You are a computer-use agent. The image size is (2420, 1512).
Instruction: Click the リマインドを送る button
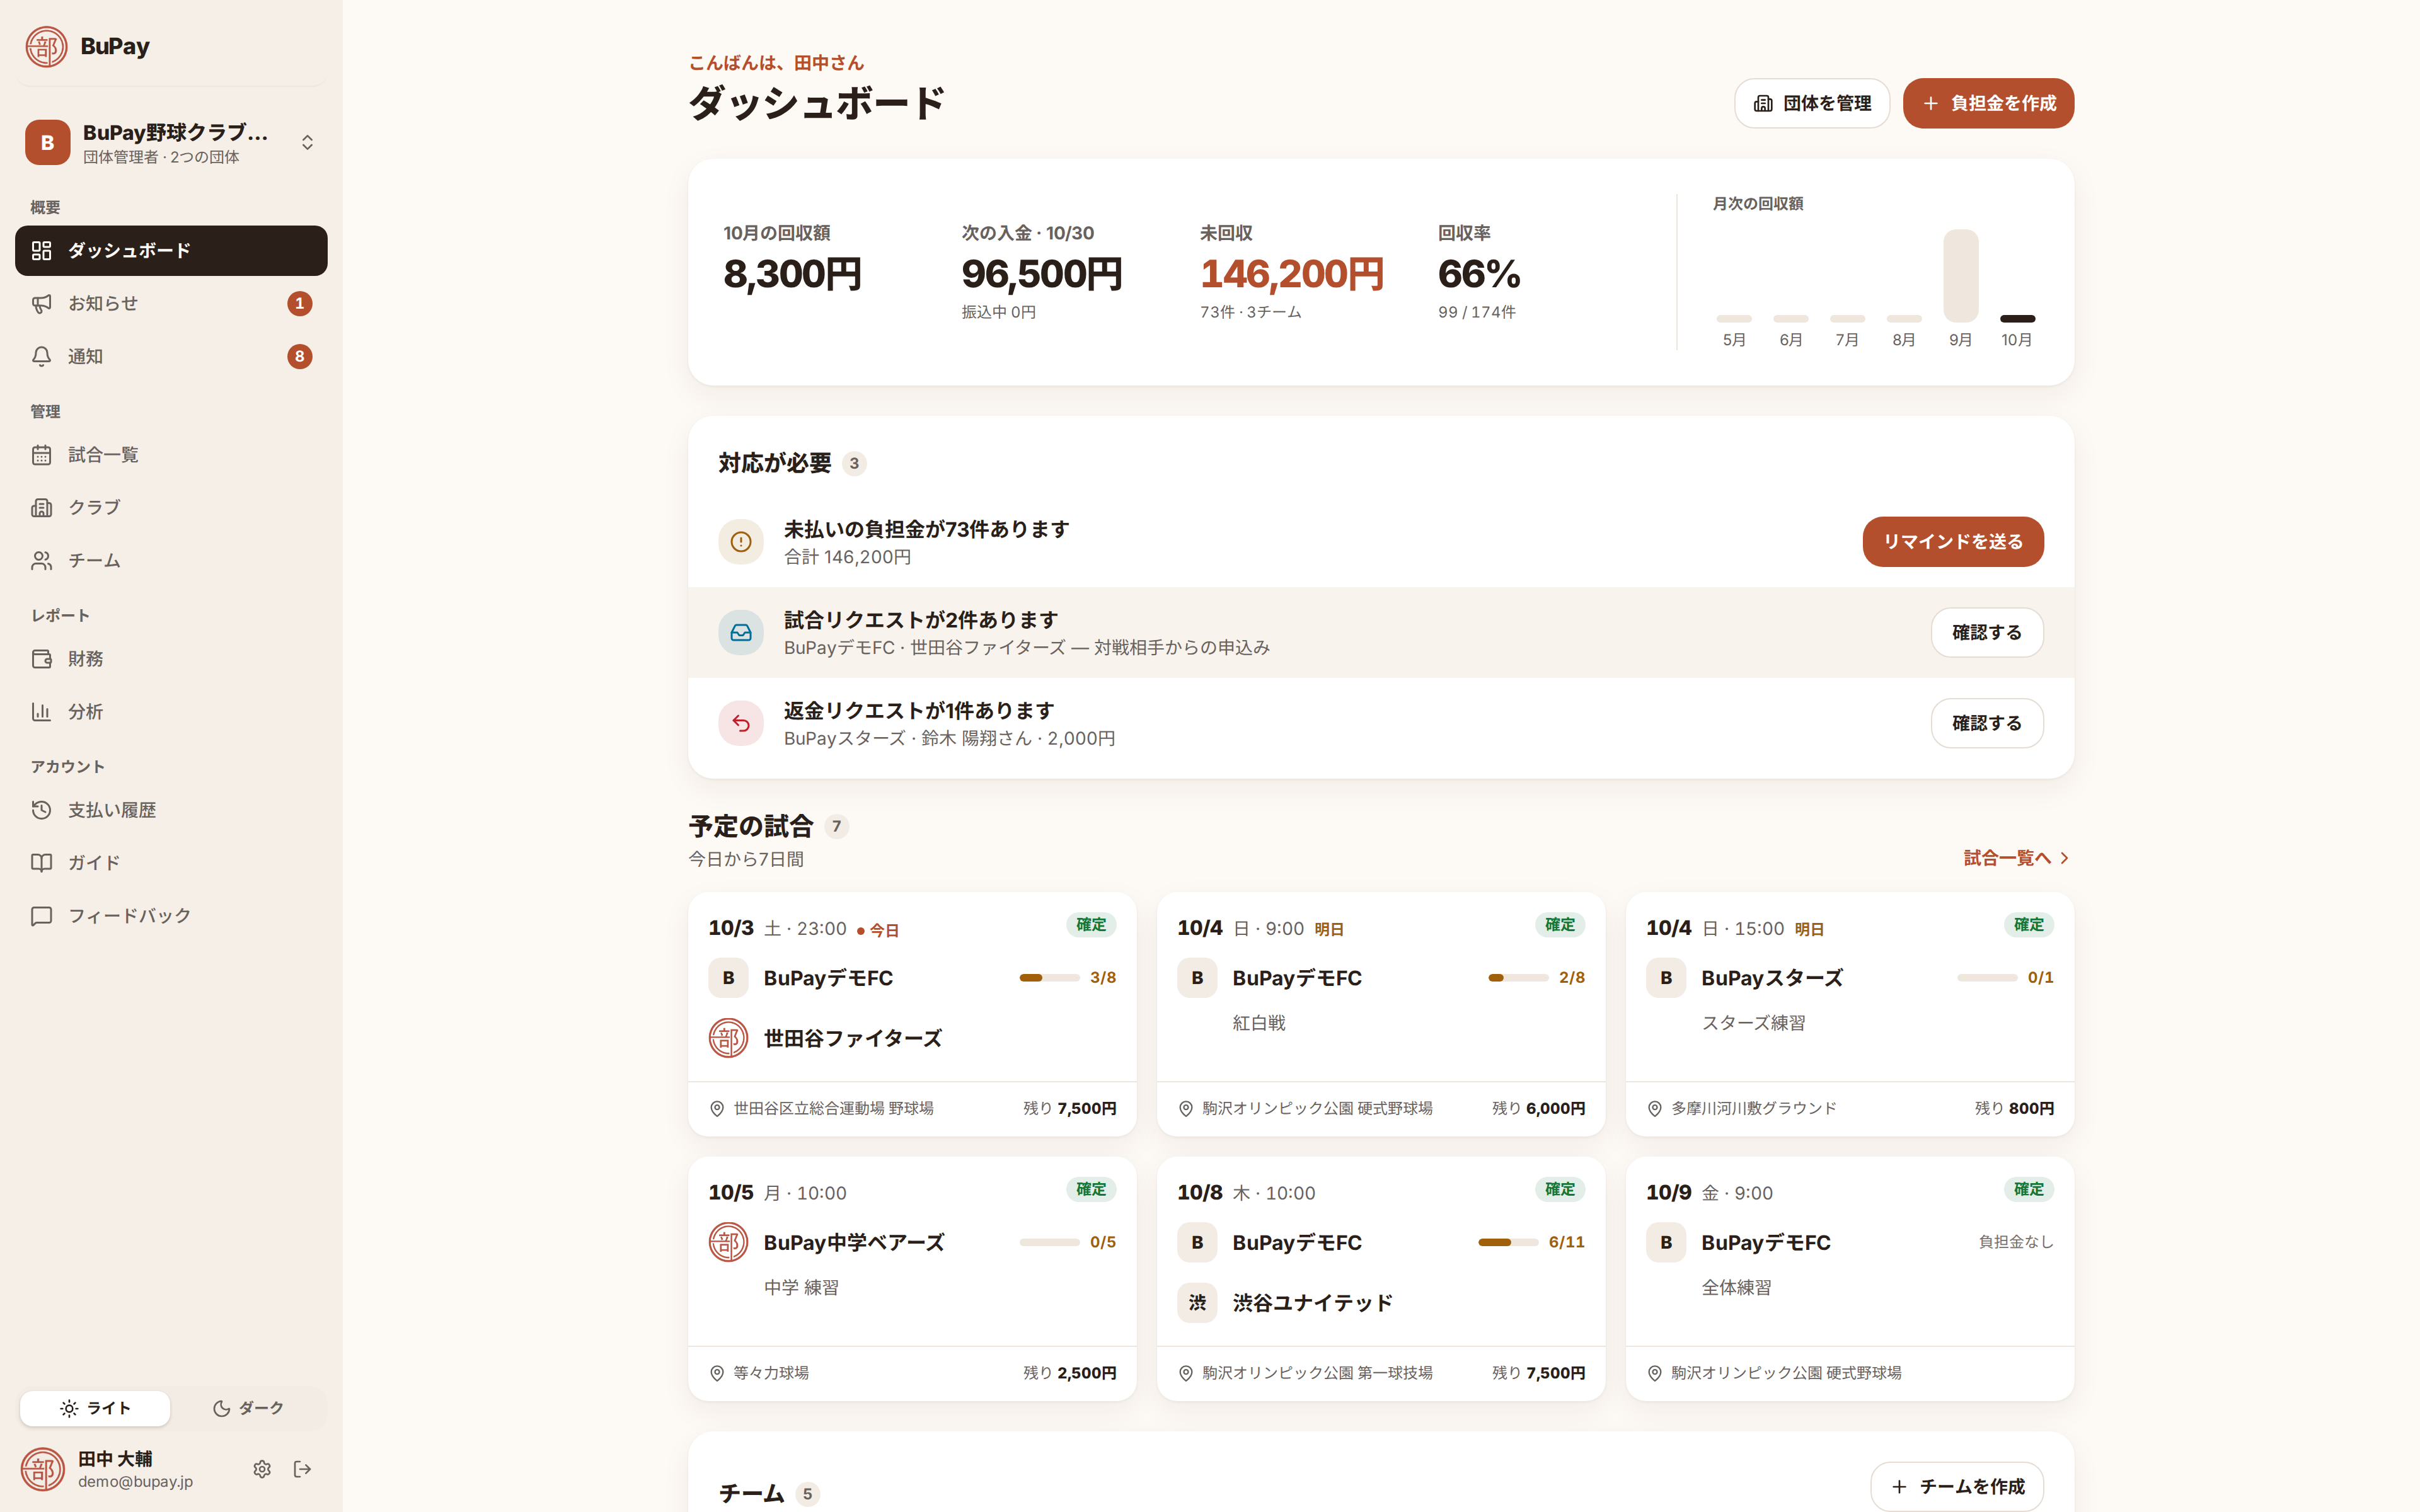coord(1953,541)
